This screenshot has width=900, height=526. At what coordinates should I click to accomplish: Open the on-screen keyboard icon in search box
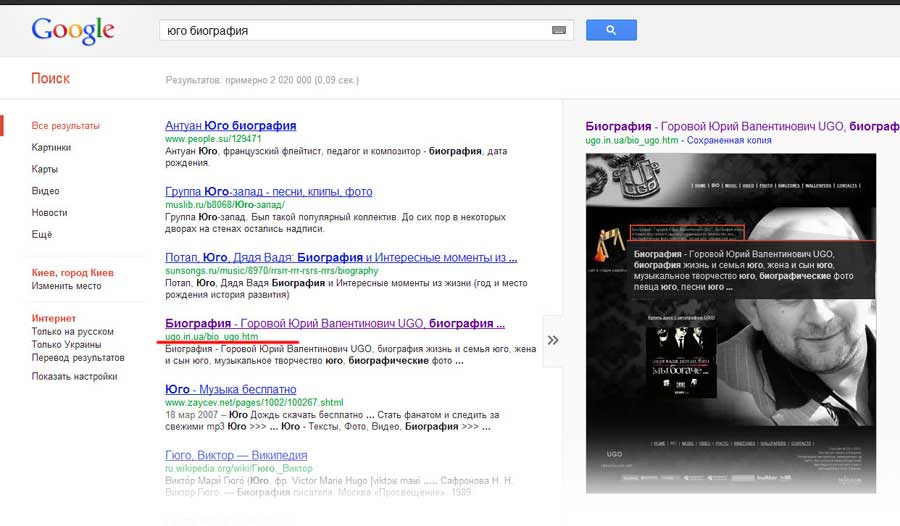(558, 30)
